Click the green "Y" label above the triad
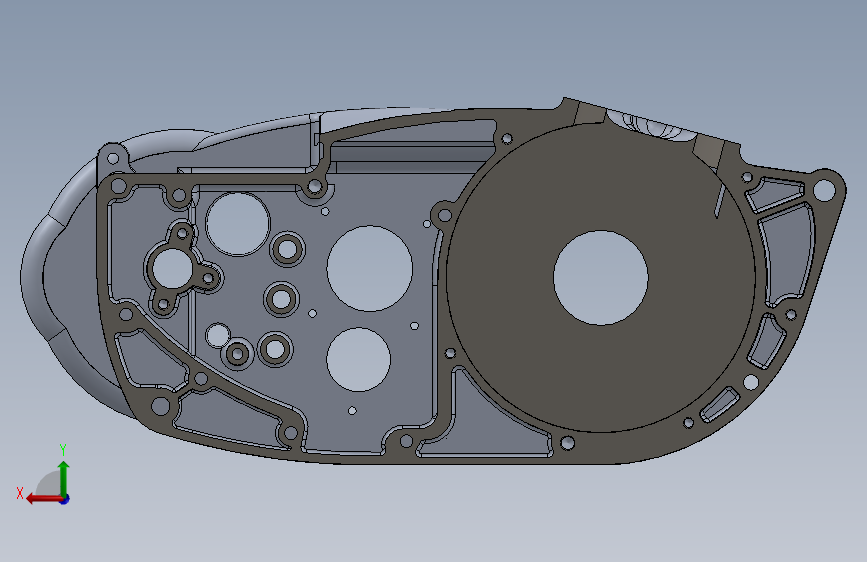This screenshot has height=562, width=867. (63, 450)
